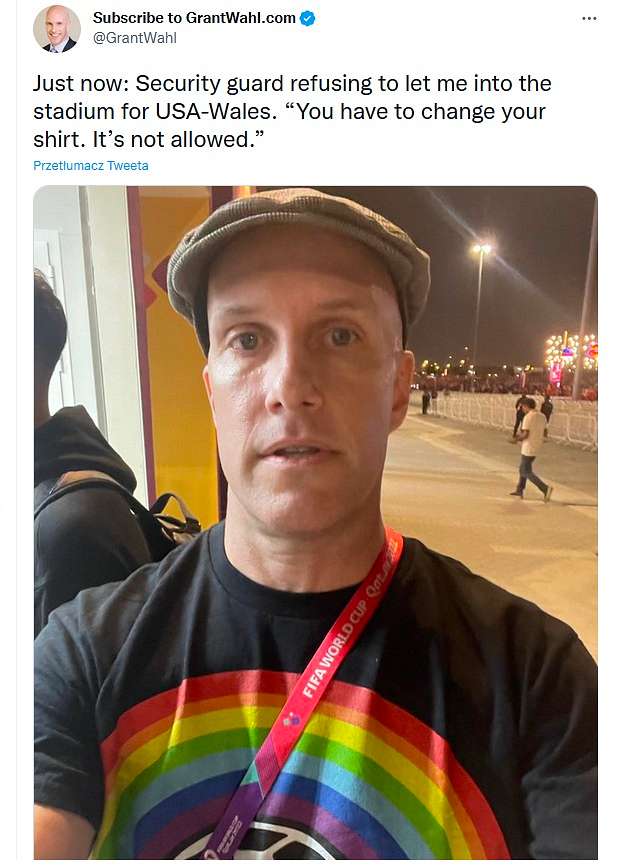Click the bright street lamp in photo

(x=481, y=249)
